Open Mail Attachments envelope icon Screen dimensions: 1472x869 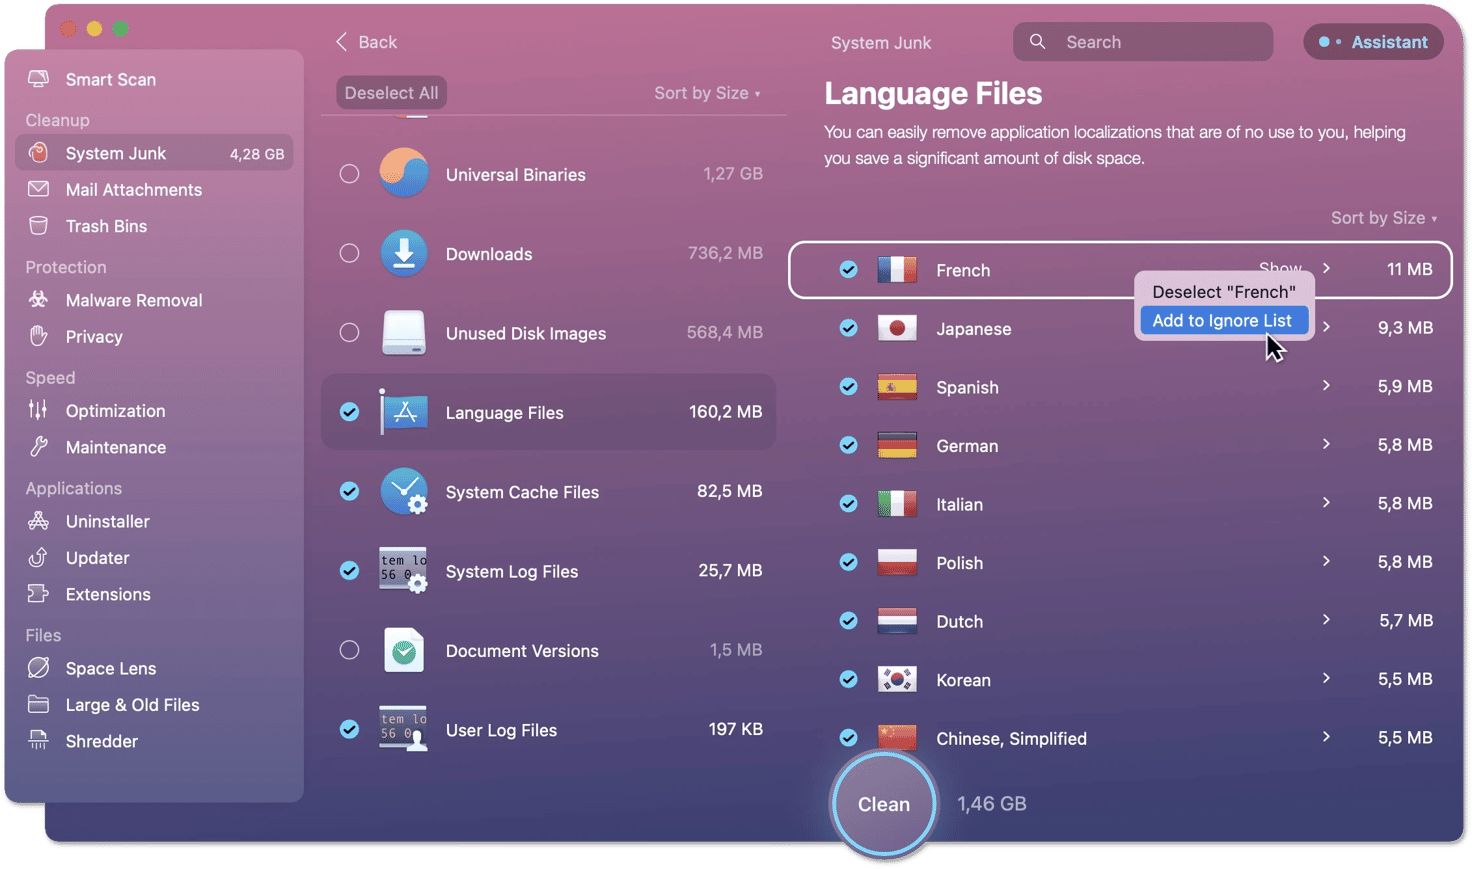coord(38,189)
